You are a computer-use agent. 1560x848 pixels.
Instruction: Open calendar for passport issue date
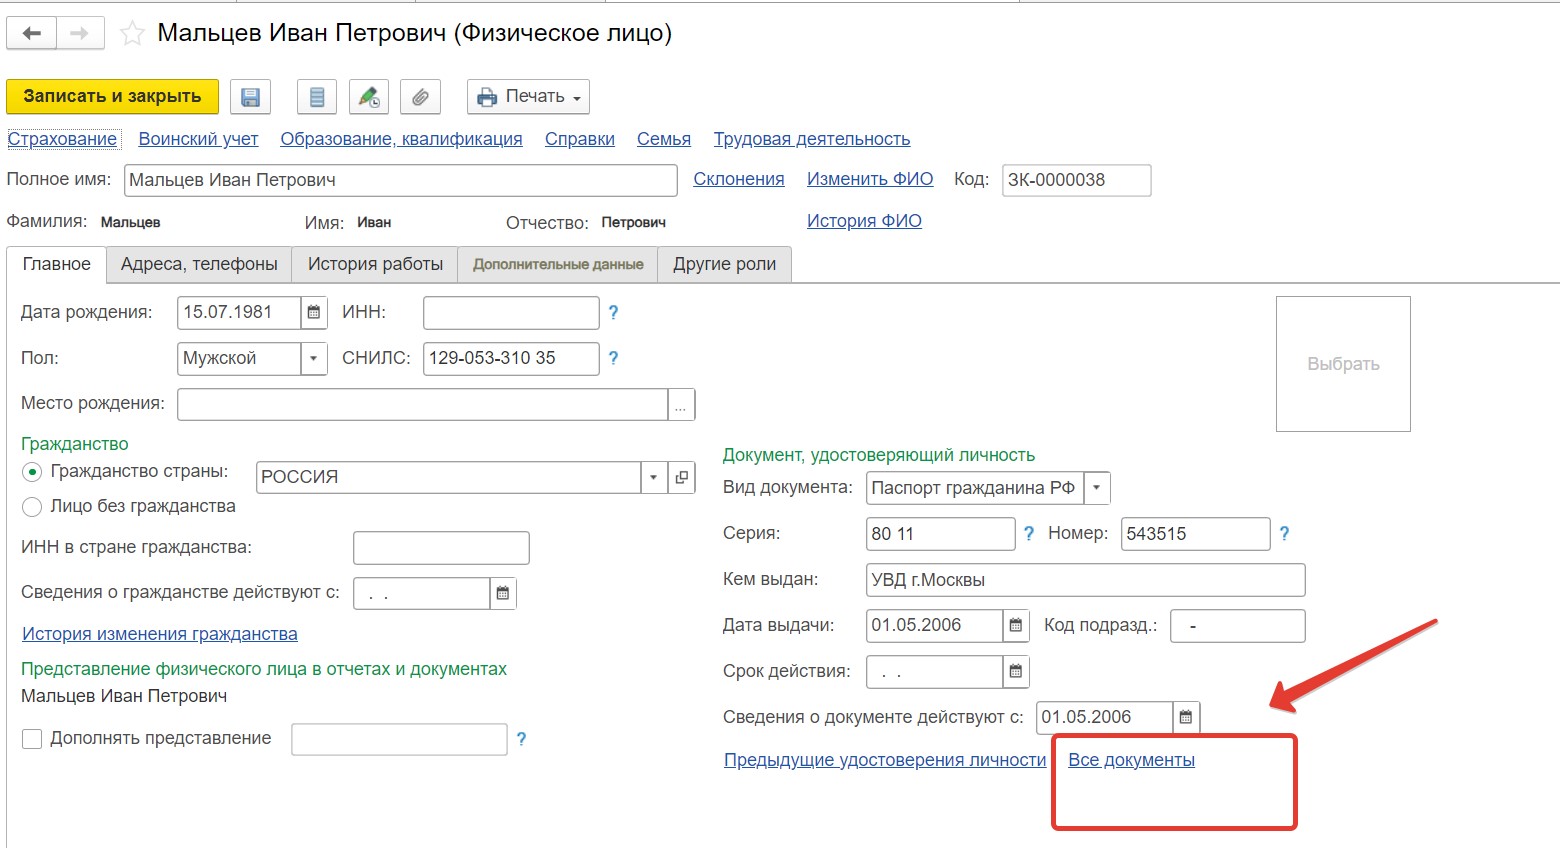(1016, 626)
